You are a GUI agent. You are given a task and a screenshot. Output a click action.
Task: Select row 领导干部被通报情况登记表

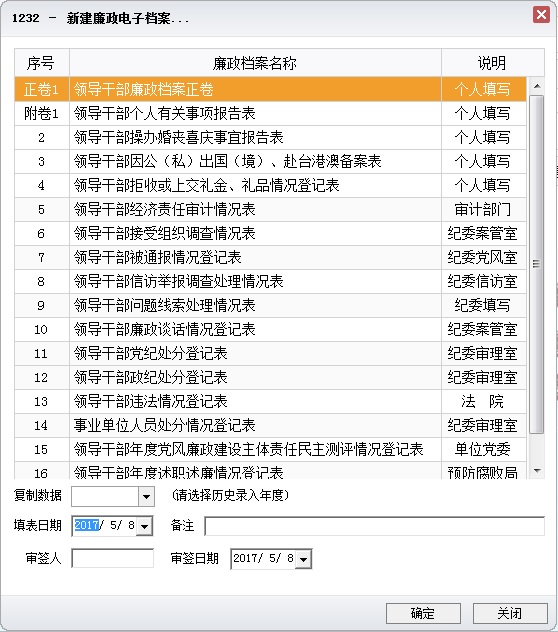pos(270,257)
